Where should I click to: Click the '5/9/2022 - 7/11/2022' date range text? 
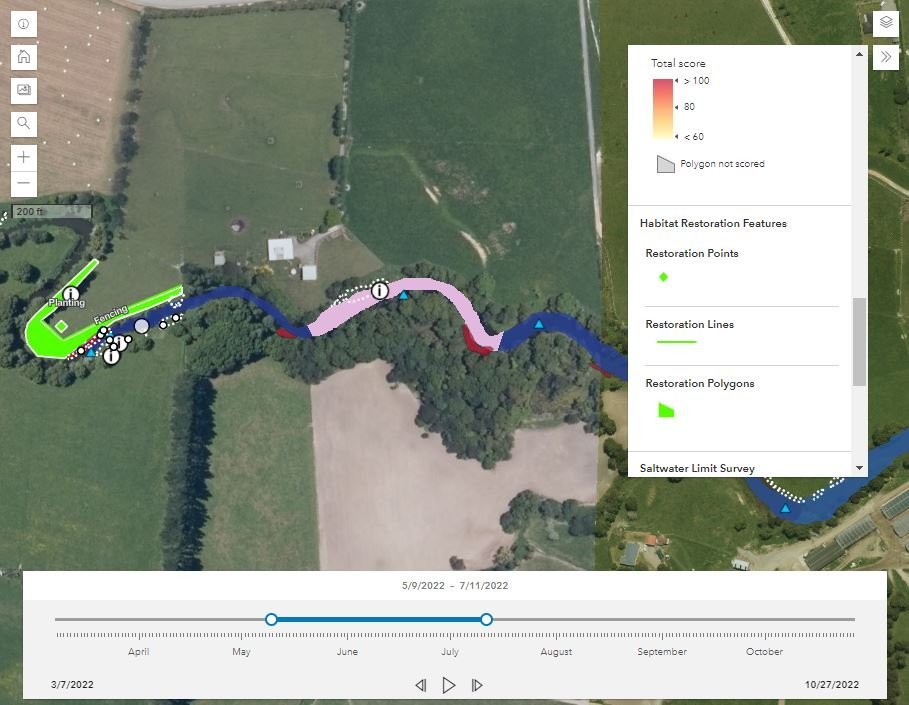(454, 586)
